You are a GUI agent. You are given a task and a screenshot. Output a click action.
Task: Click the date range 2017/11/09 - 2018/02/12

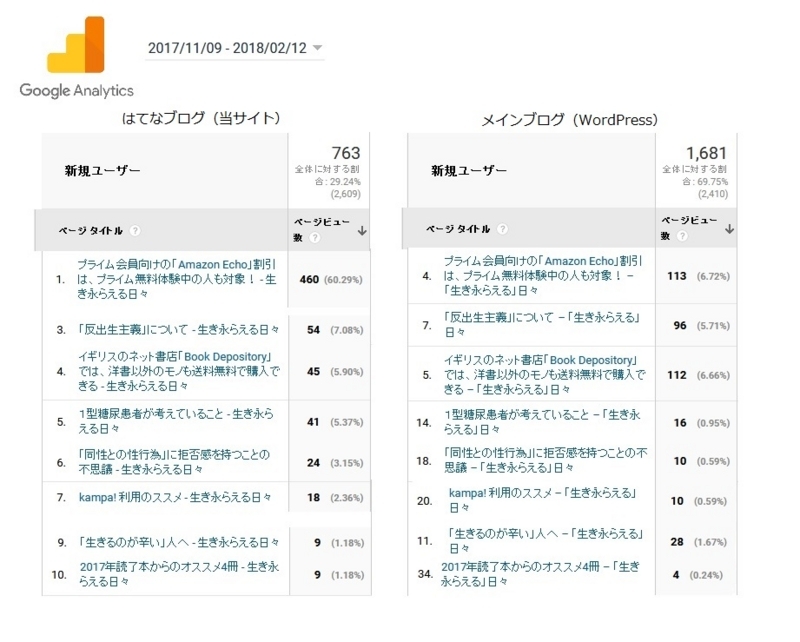(x=227, y=48)
